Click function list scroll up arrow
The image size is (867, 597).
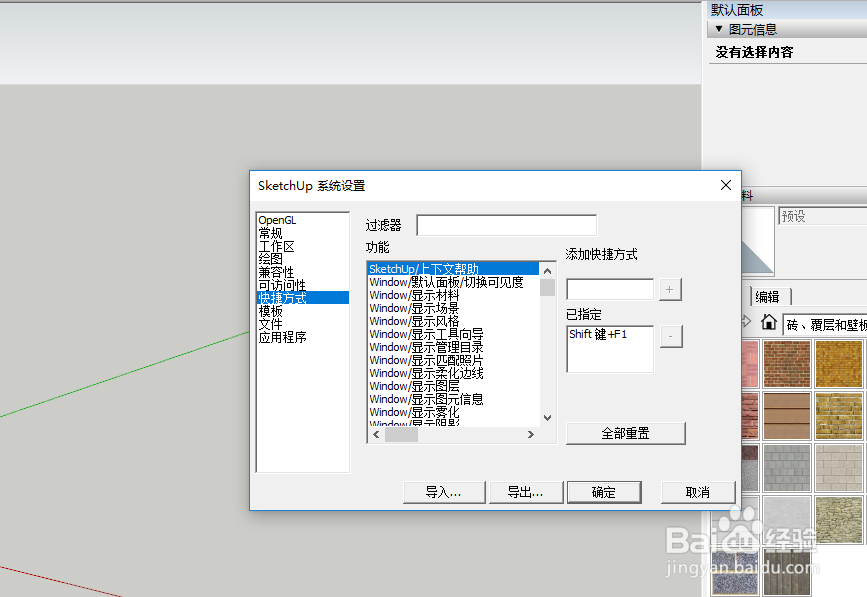coord(547,271)
